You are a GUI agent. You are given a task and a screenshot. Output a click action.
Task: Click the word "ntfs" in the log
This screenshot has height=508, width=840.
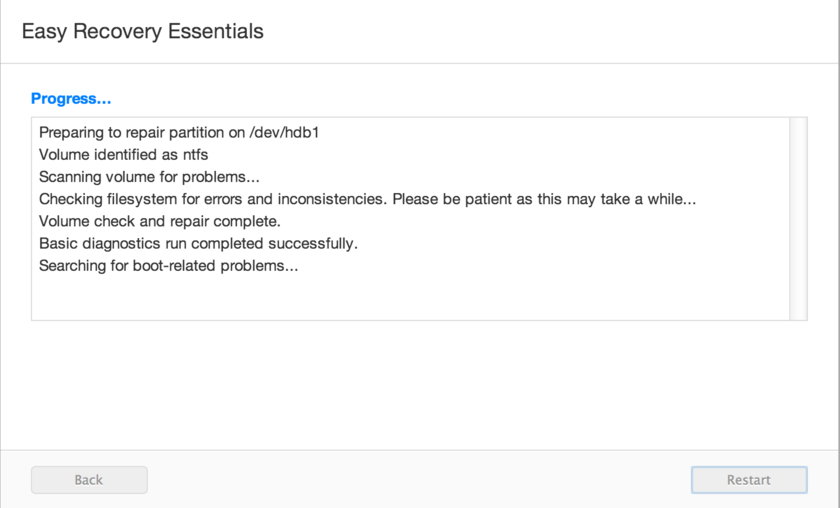195,154
